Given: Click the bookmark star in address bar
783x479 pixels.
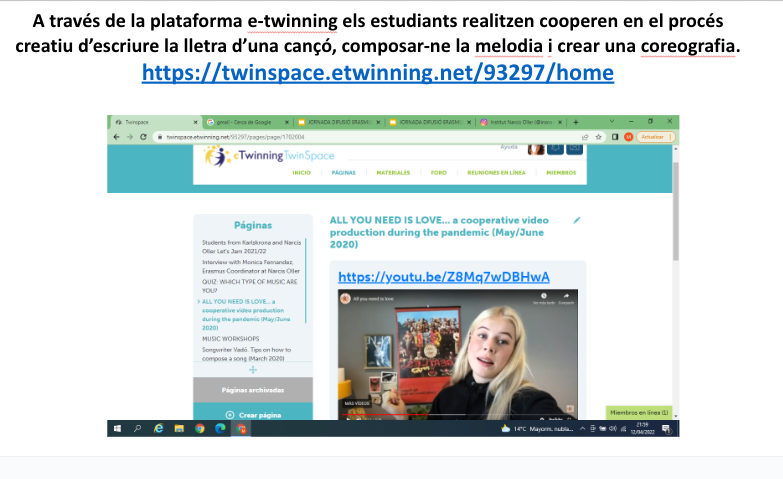Looking at the screenshot, I should point(597,136).
